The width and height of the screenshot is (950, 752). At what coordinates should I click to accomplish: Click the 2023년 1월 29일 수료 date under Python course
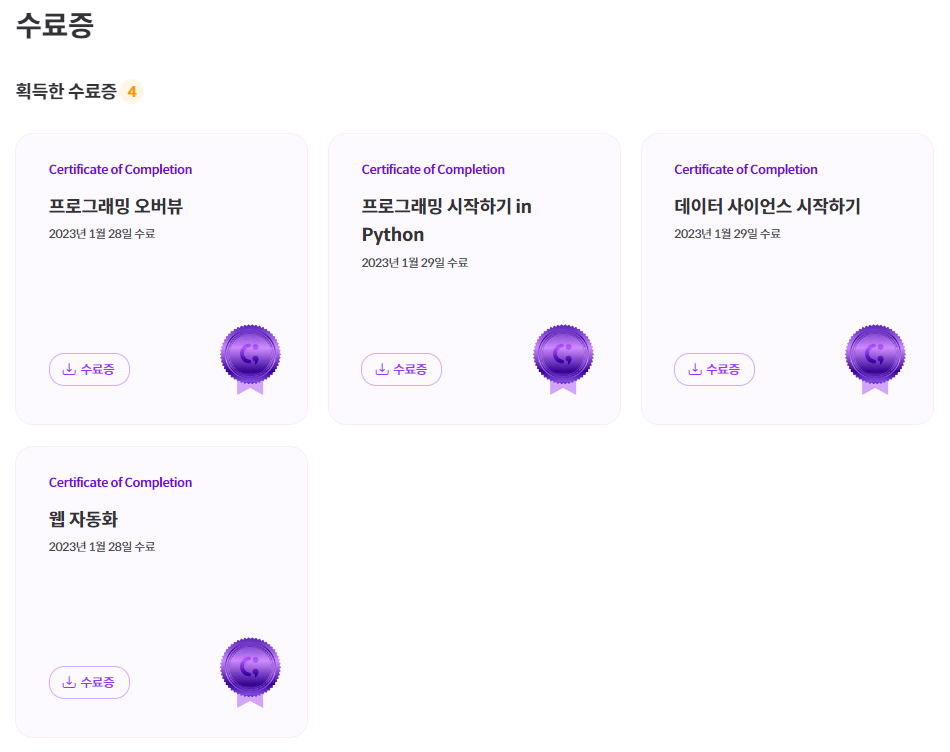coord(414,262)
